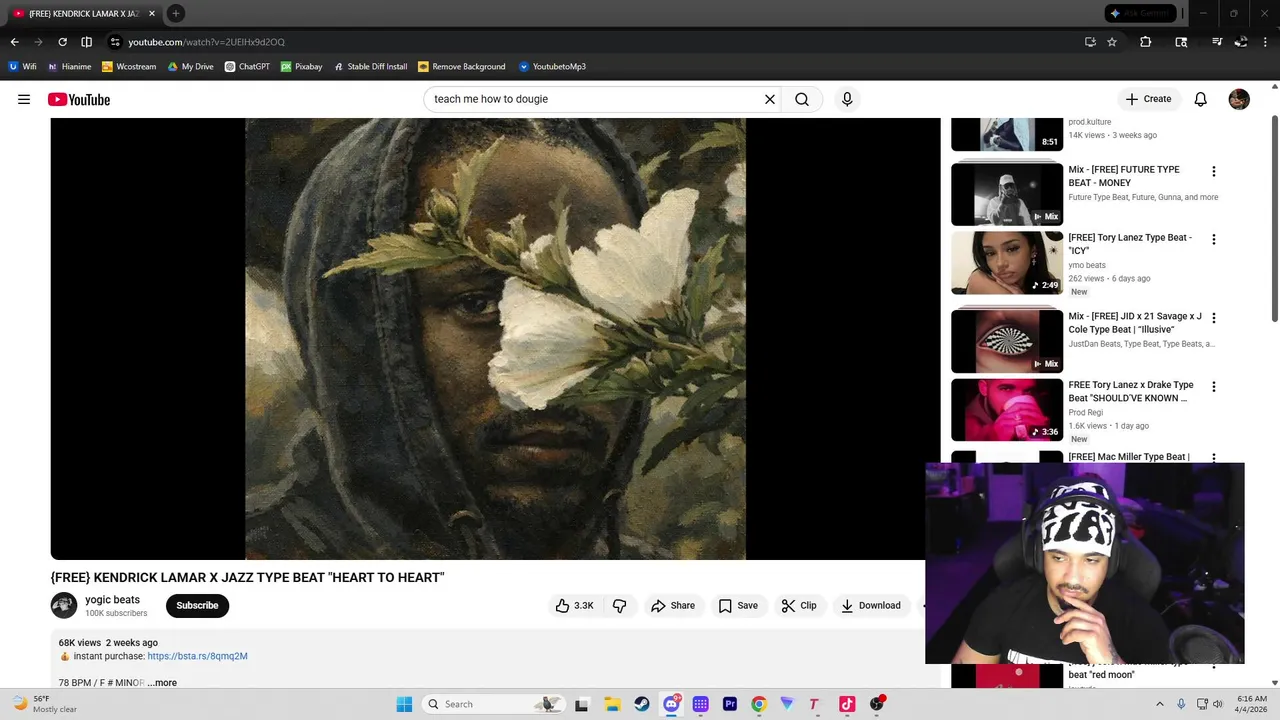This screenshot has width=1280, height=720.
Task: Open options for JID x 21 Savage mix
Action: pyautogui.click(x=1214, y=318)
